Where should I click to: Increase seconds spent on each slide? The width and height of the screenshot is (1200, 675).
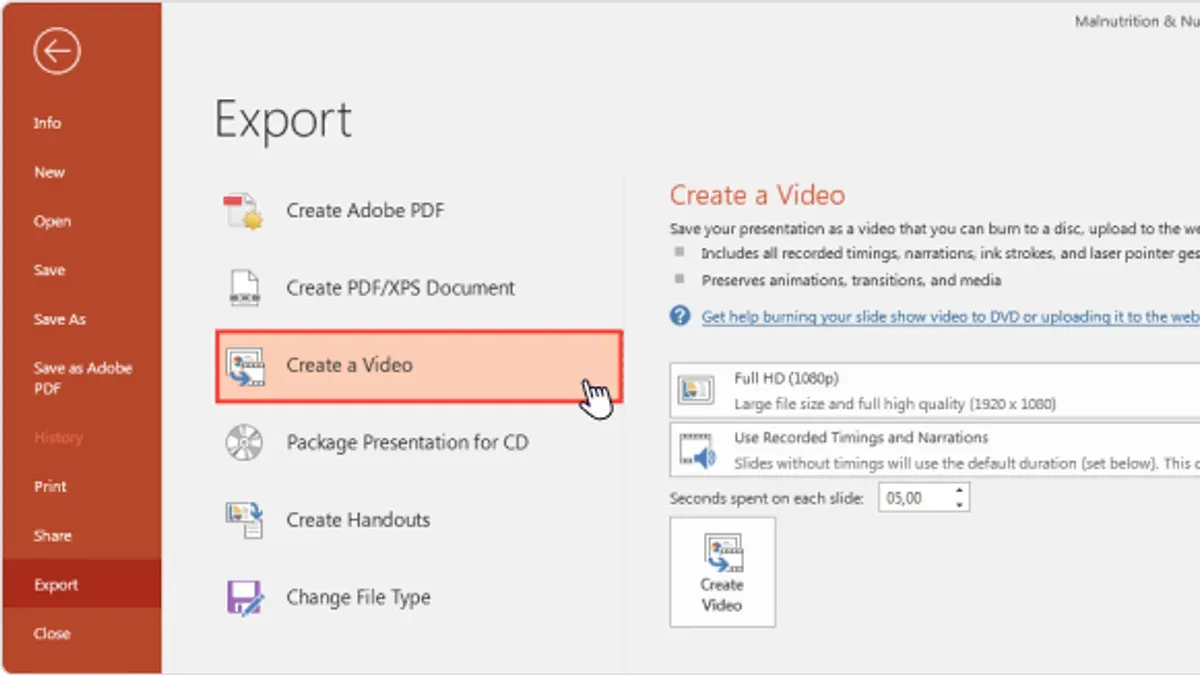960,490
